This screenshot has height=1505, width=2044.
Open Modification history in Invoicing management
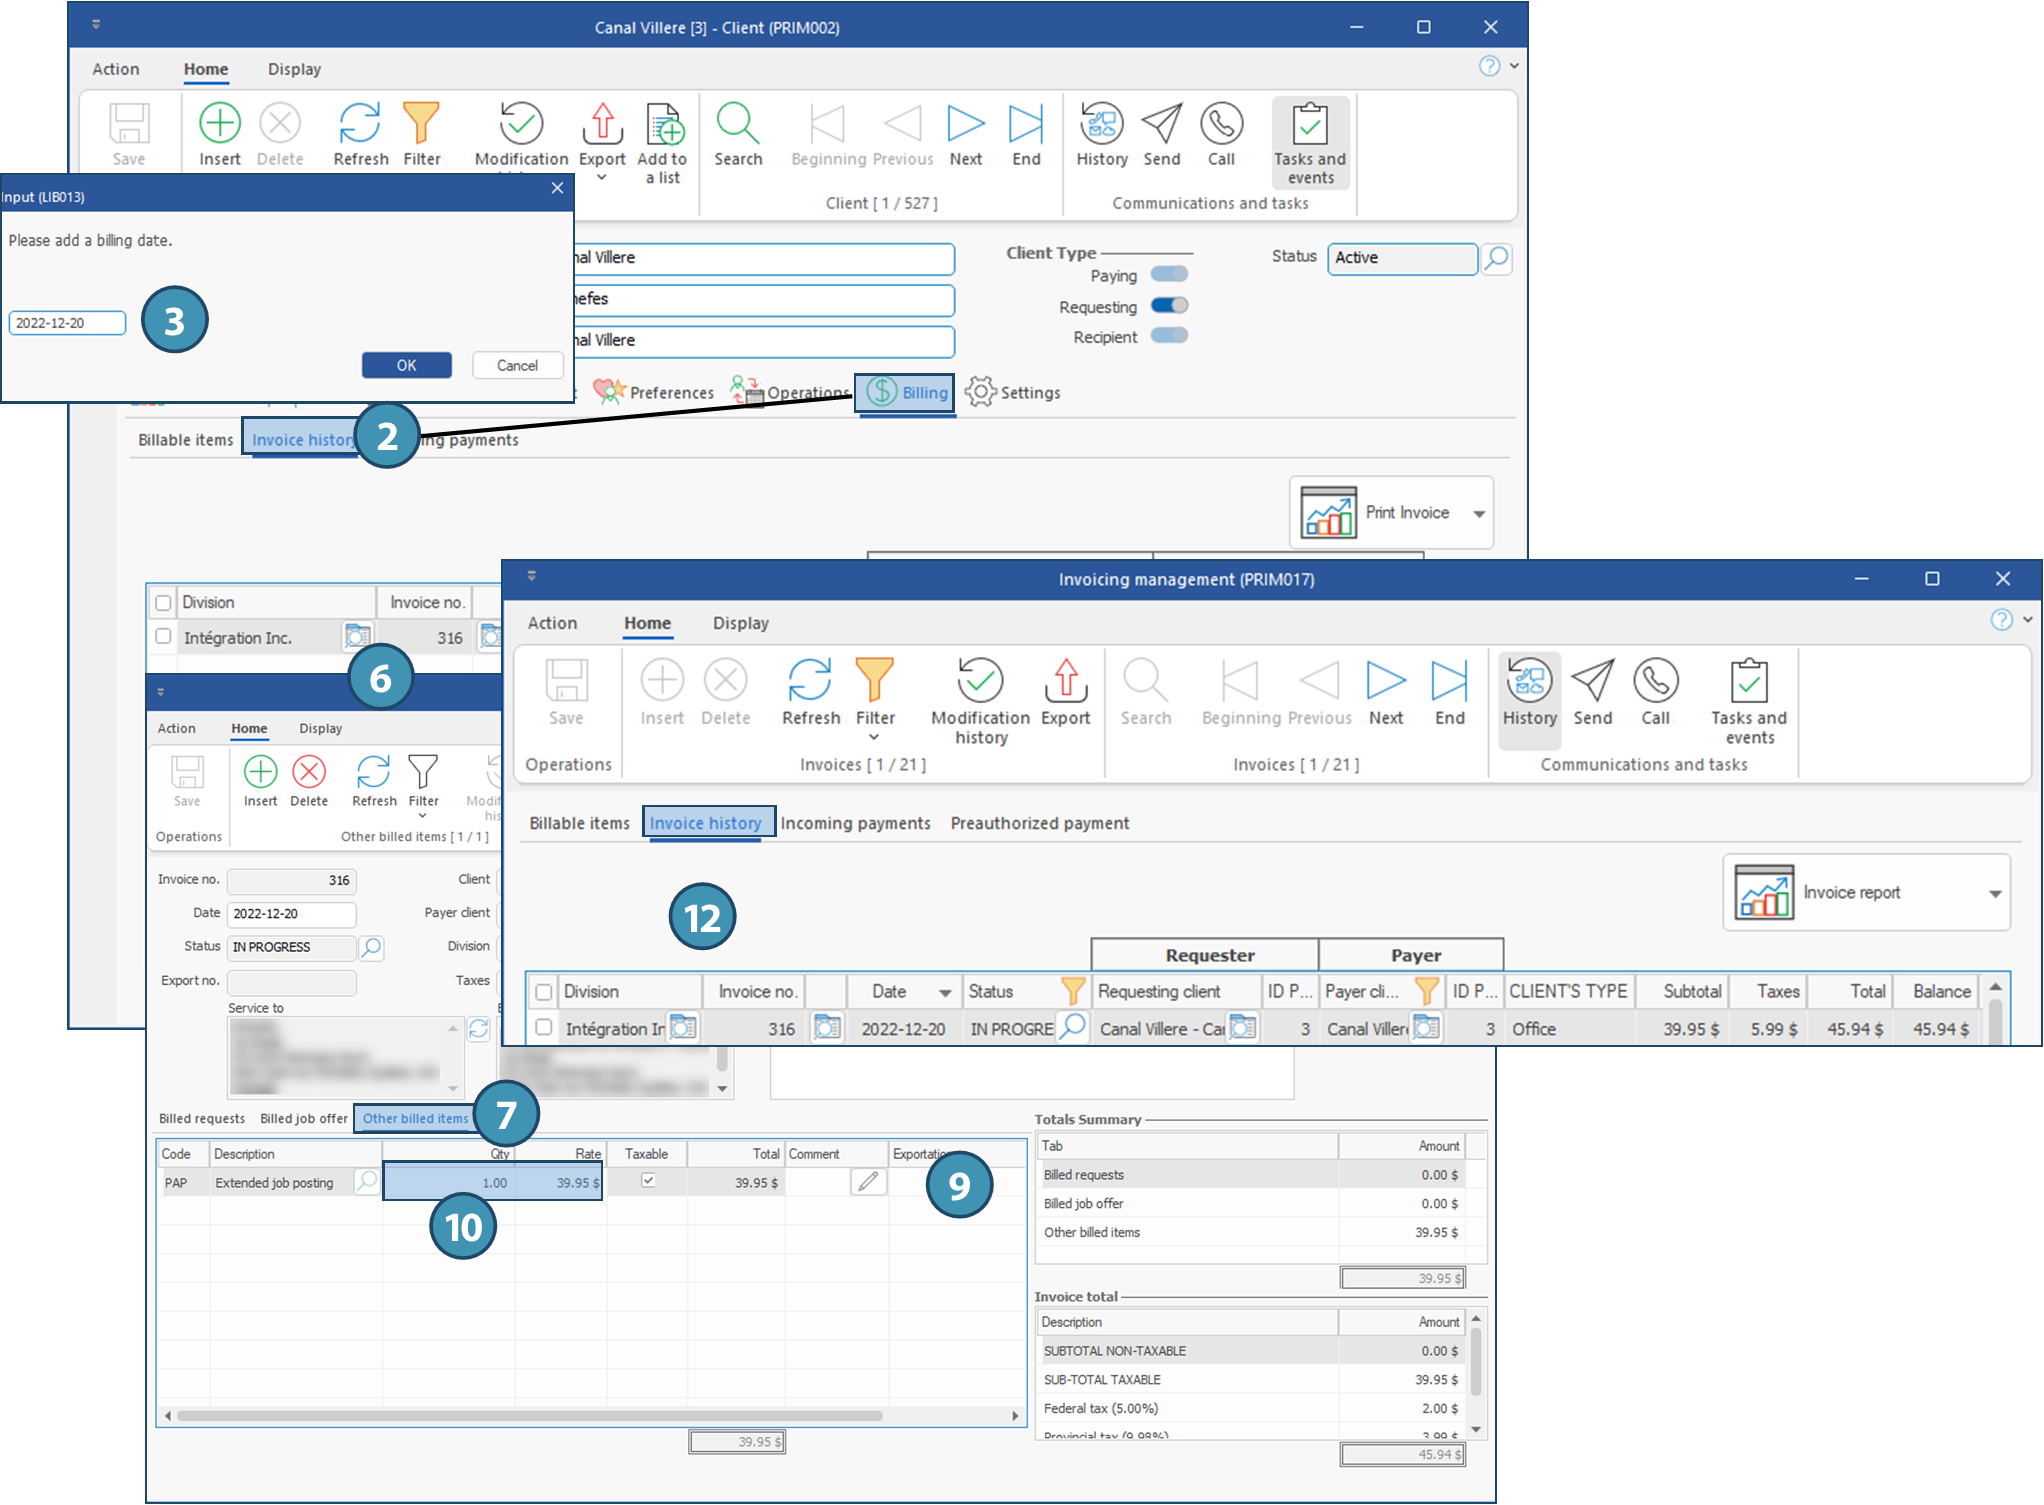[980, 681]
